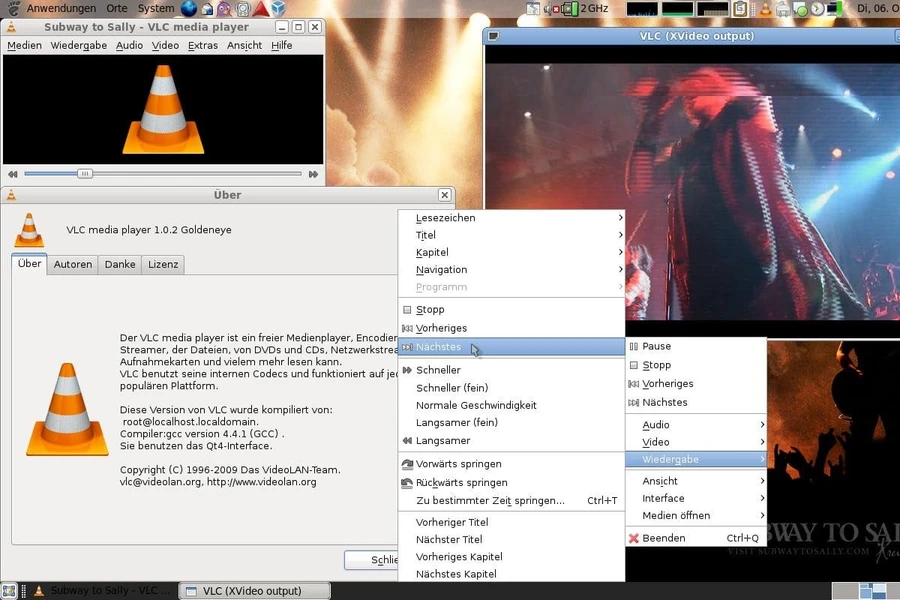Launch VirtualBox blue cube icon
The height and width of the screenshot is (600, 900).
point(278,8)
